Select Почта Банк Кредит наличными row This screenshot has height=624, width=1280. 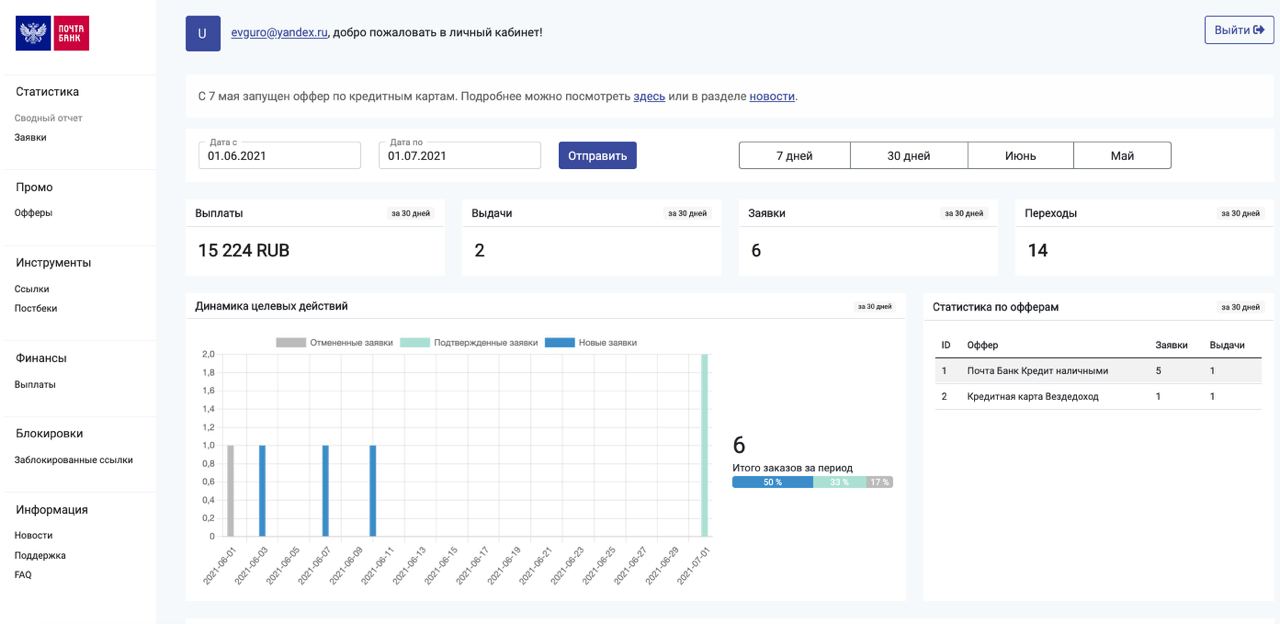(1037, 370)
